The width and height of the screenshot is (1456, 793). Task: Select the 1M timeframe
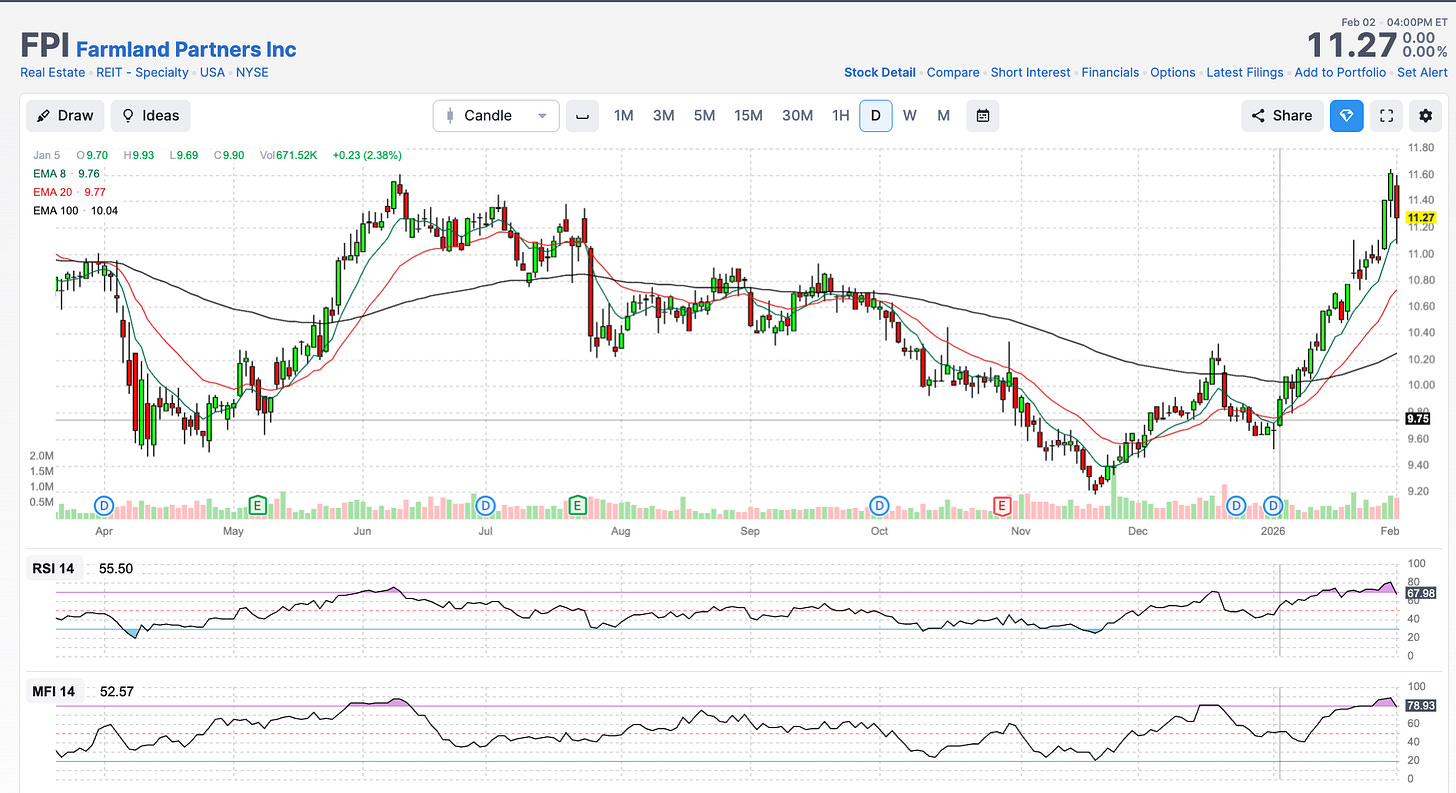click(x=623, y=115)
